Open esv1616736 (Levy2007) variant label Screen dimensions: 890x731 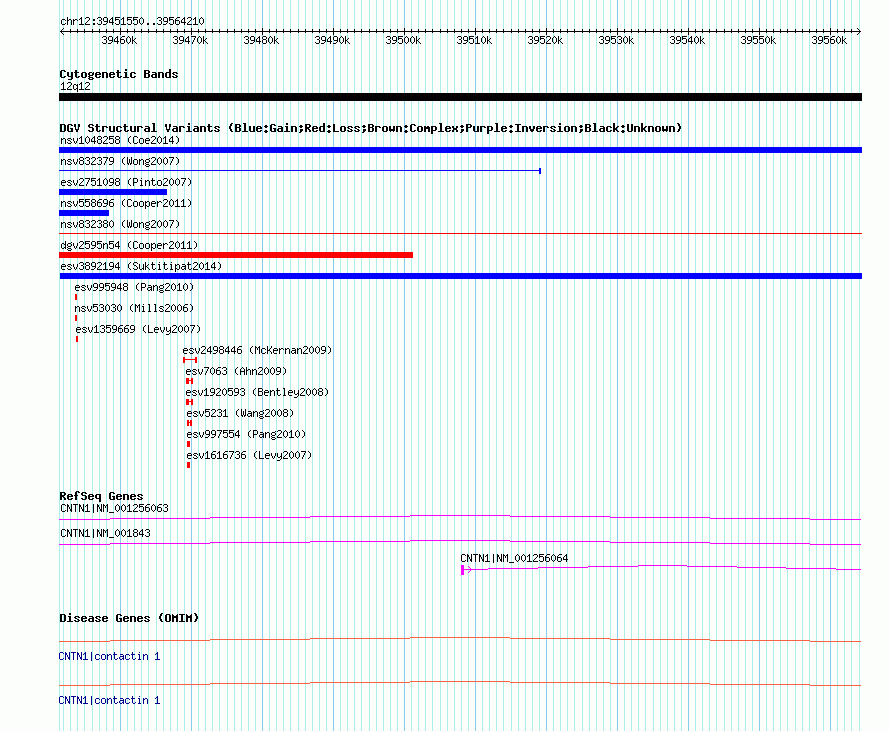tap(249, 455)
